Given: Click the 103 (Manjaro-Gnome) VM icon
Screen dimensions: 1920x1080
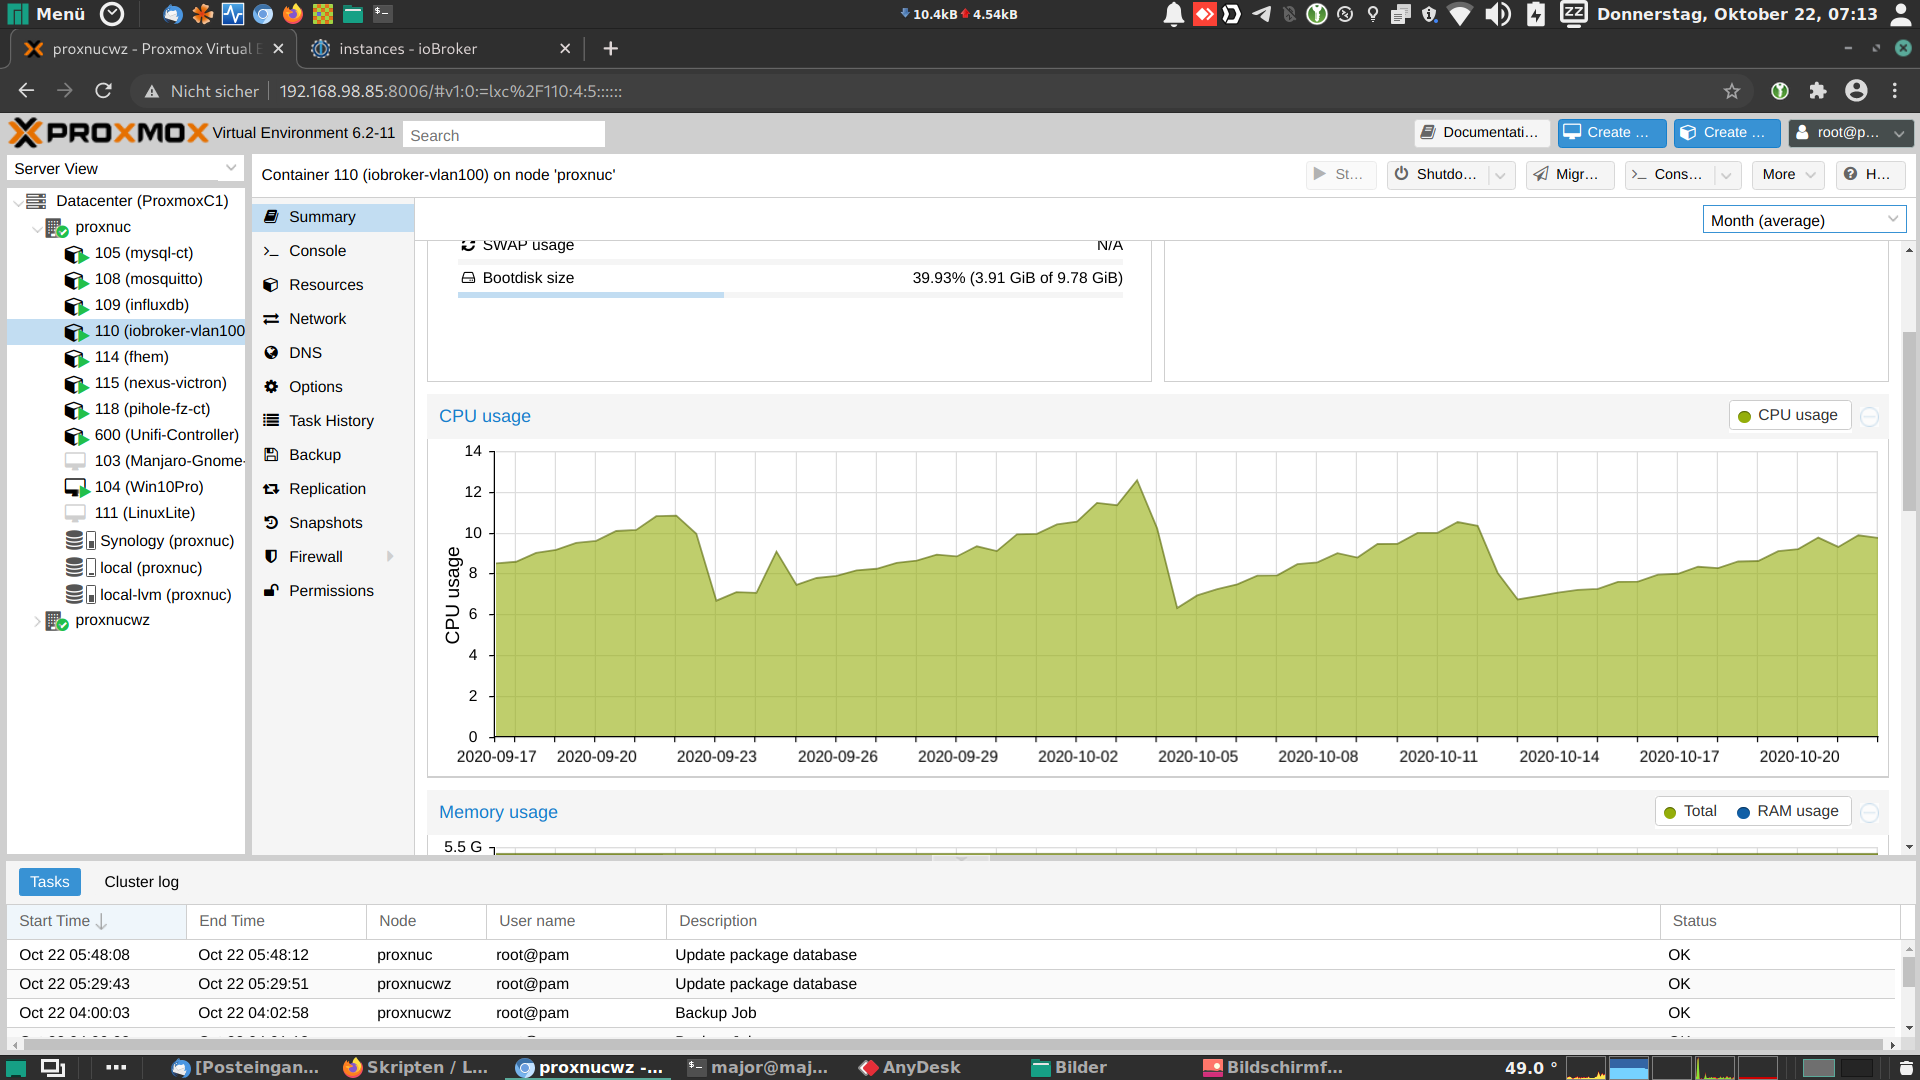Looking at the screenshot, I should (x=75, y=461).
